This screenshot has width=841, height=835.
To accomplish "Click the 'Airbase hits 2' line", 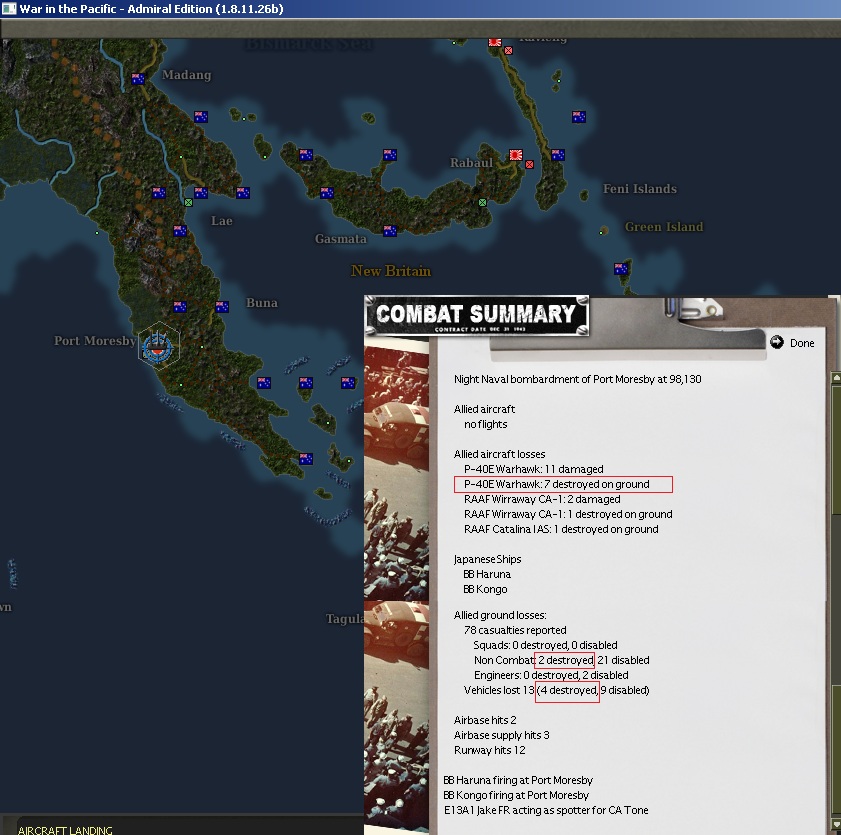I will click(x=485, y=720).
